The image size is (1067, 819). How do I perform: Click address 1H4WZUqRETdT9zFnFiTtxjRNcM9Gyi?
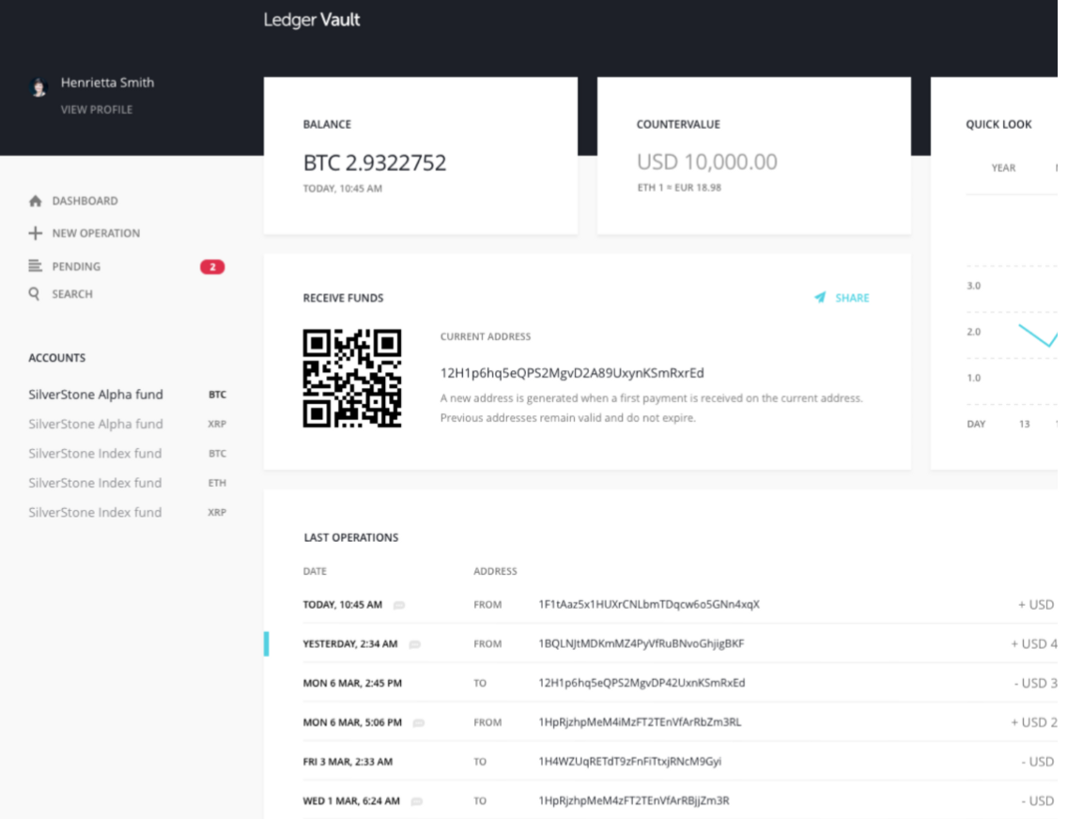630,762
